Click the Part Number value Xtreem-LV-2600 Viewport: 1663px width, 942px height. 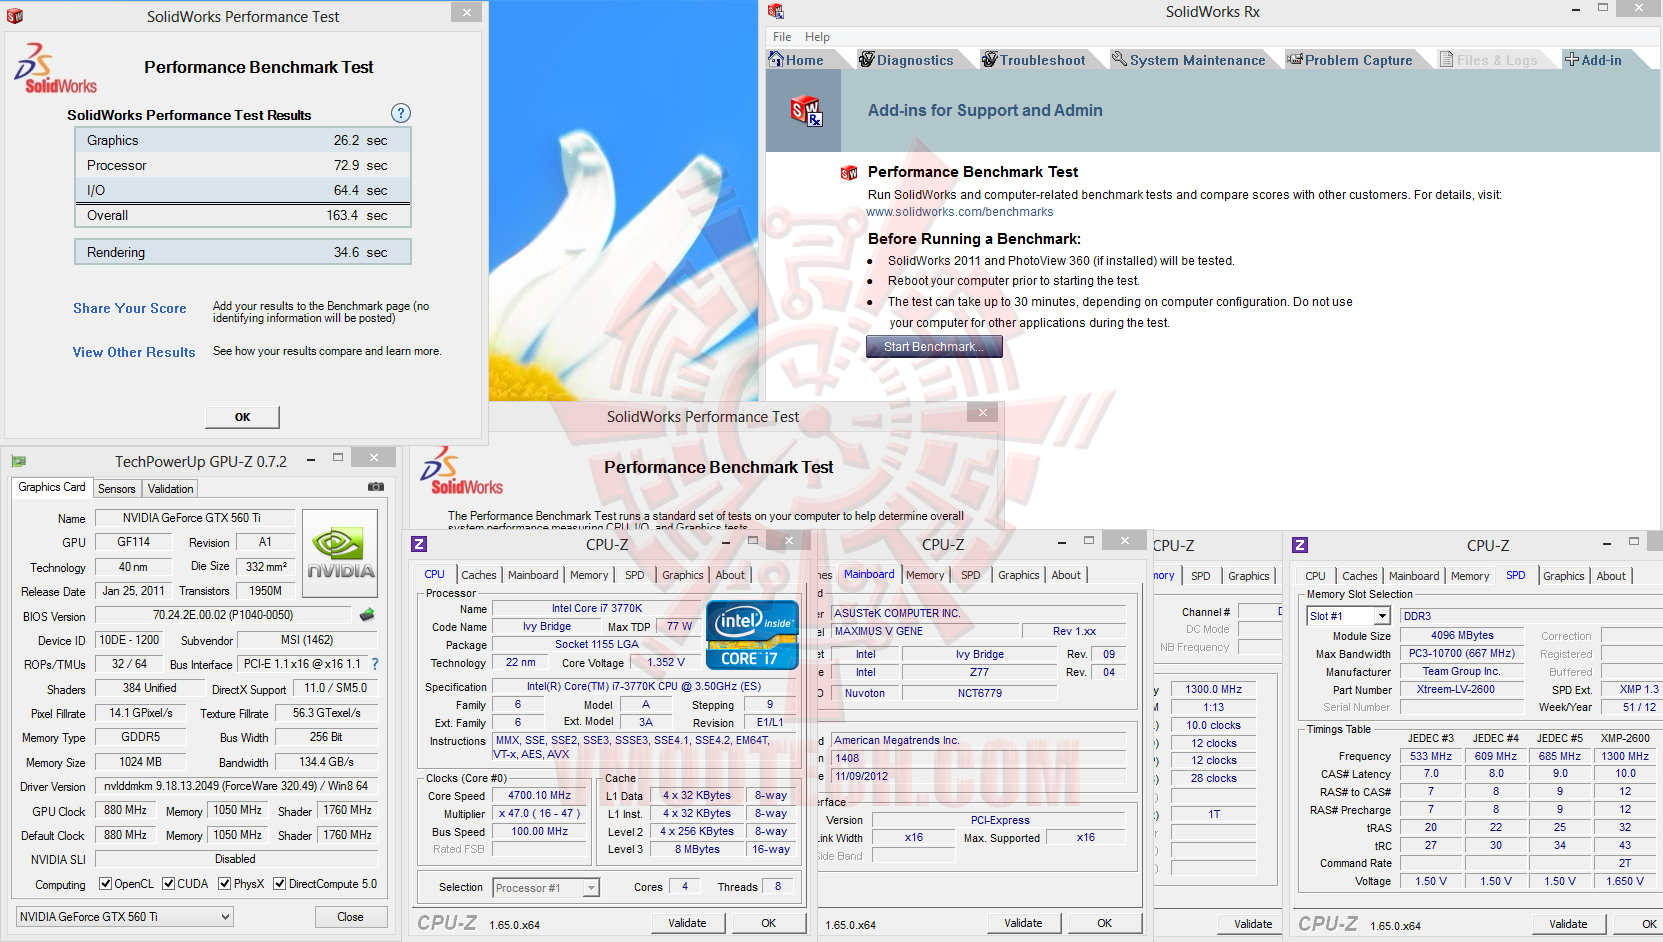(1462, 690)
